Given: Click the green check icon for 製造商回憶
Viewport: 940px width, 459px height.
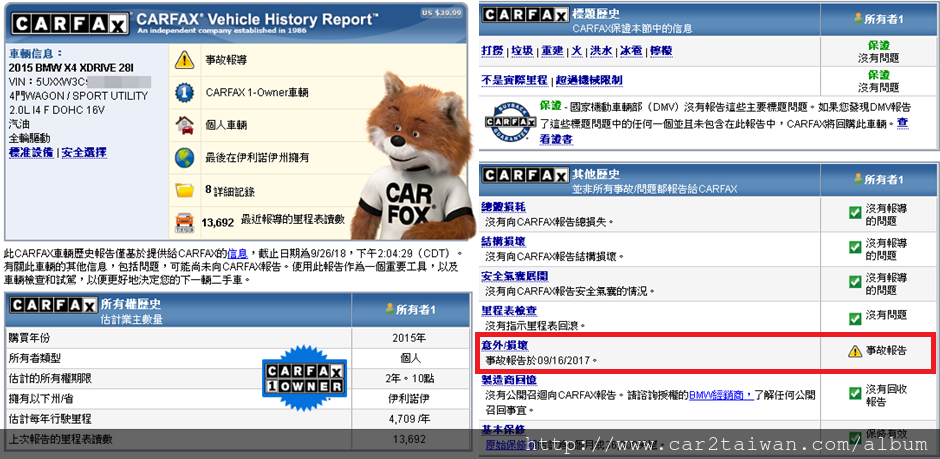Looking at the screenshot, I should tap(855, 394).
